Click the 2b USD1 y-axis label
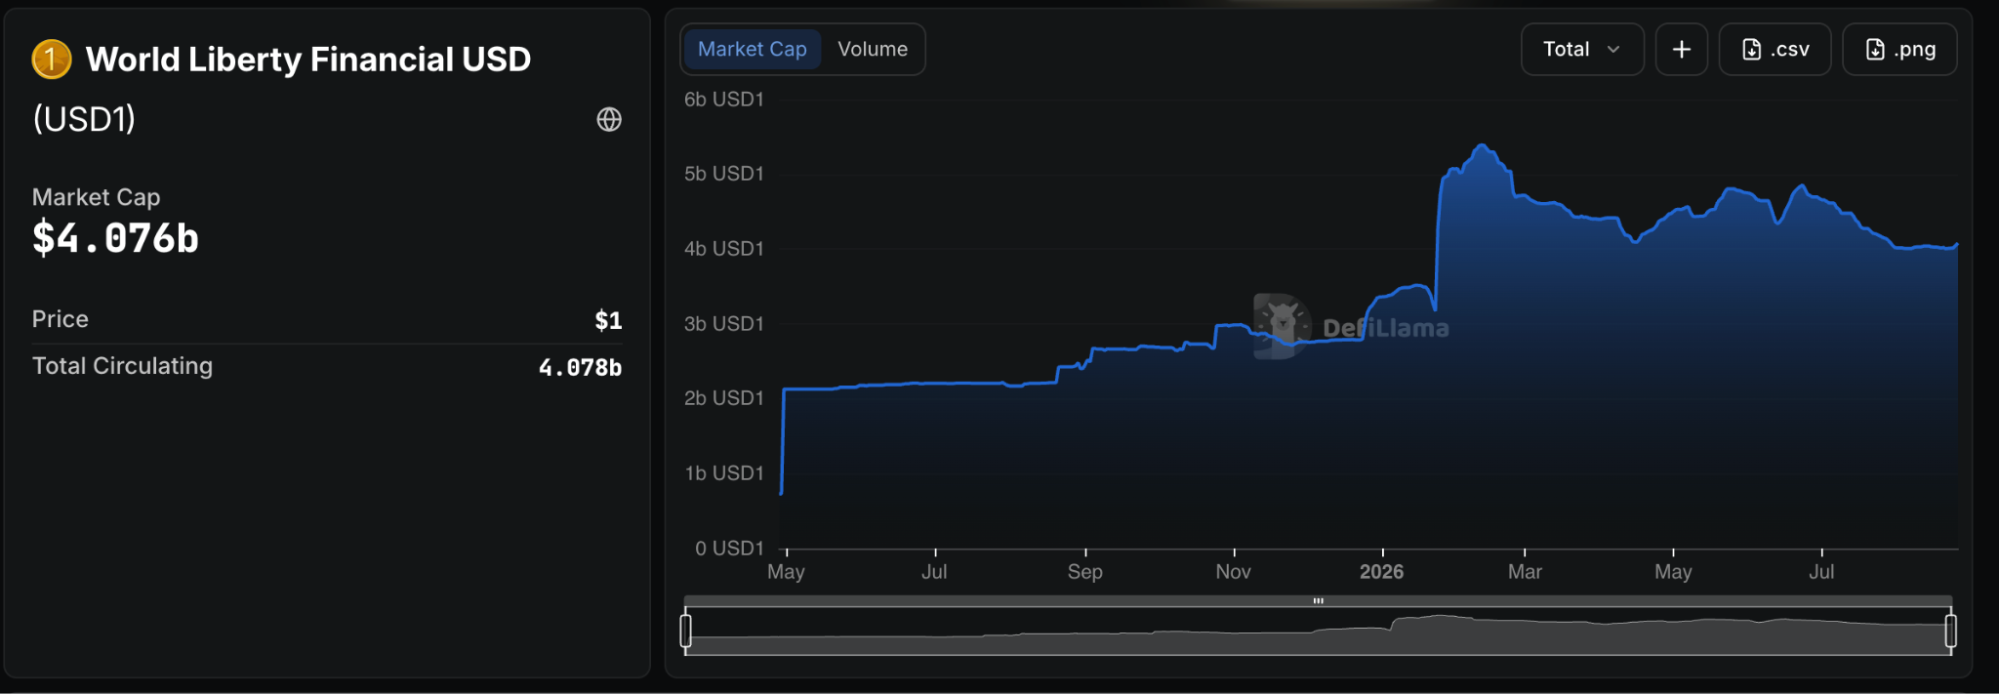 724,398
